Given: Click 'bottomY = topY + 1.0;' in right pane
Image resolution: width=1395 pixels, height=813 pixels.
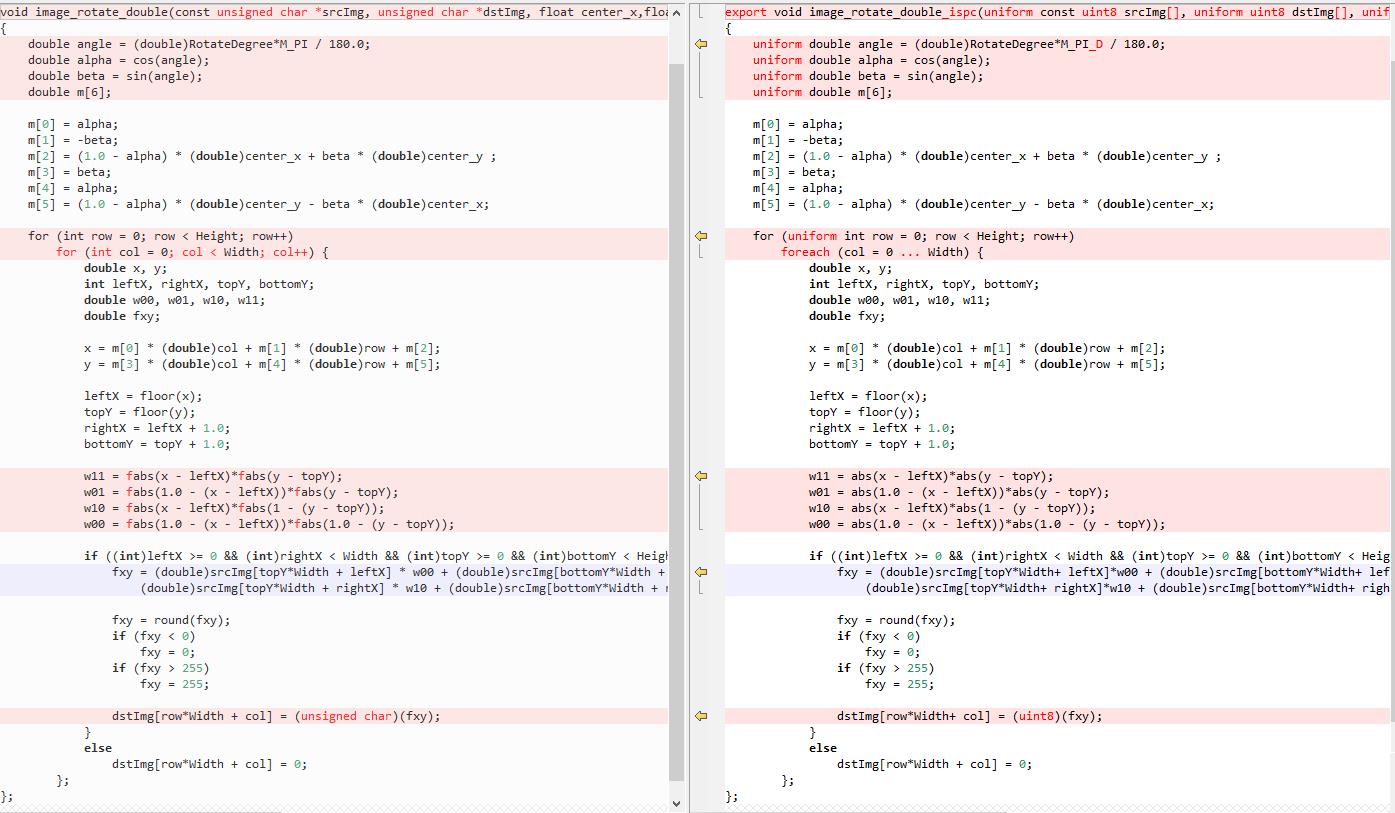Looking at the screenshot, I should click(882, 444).
